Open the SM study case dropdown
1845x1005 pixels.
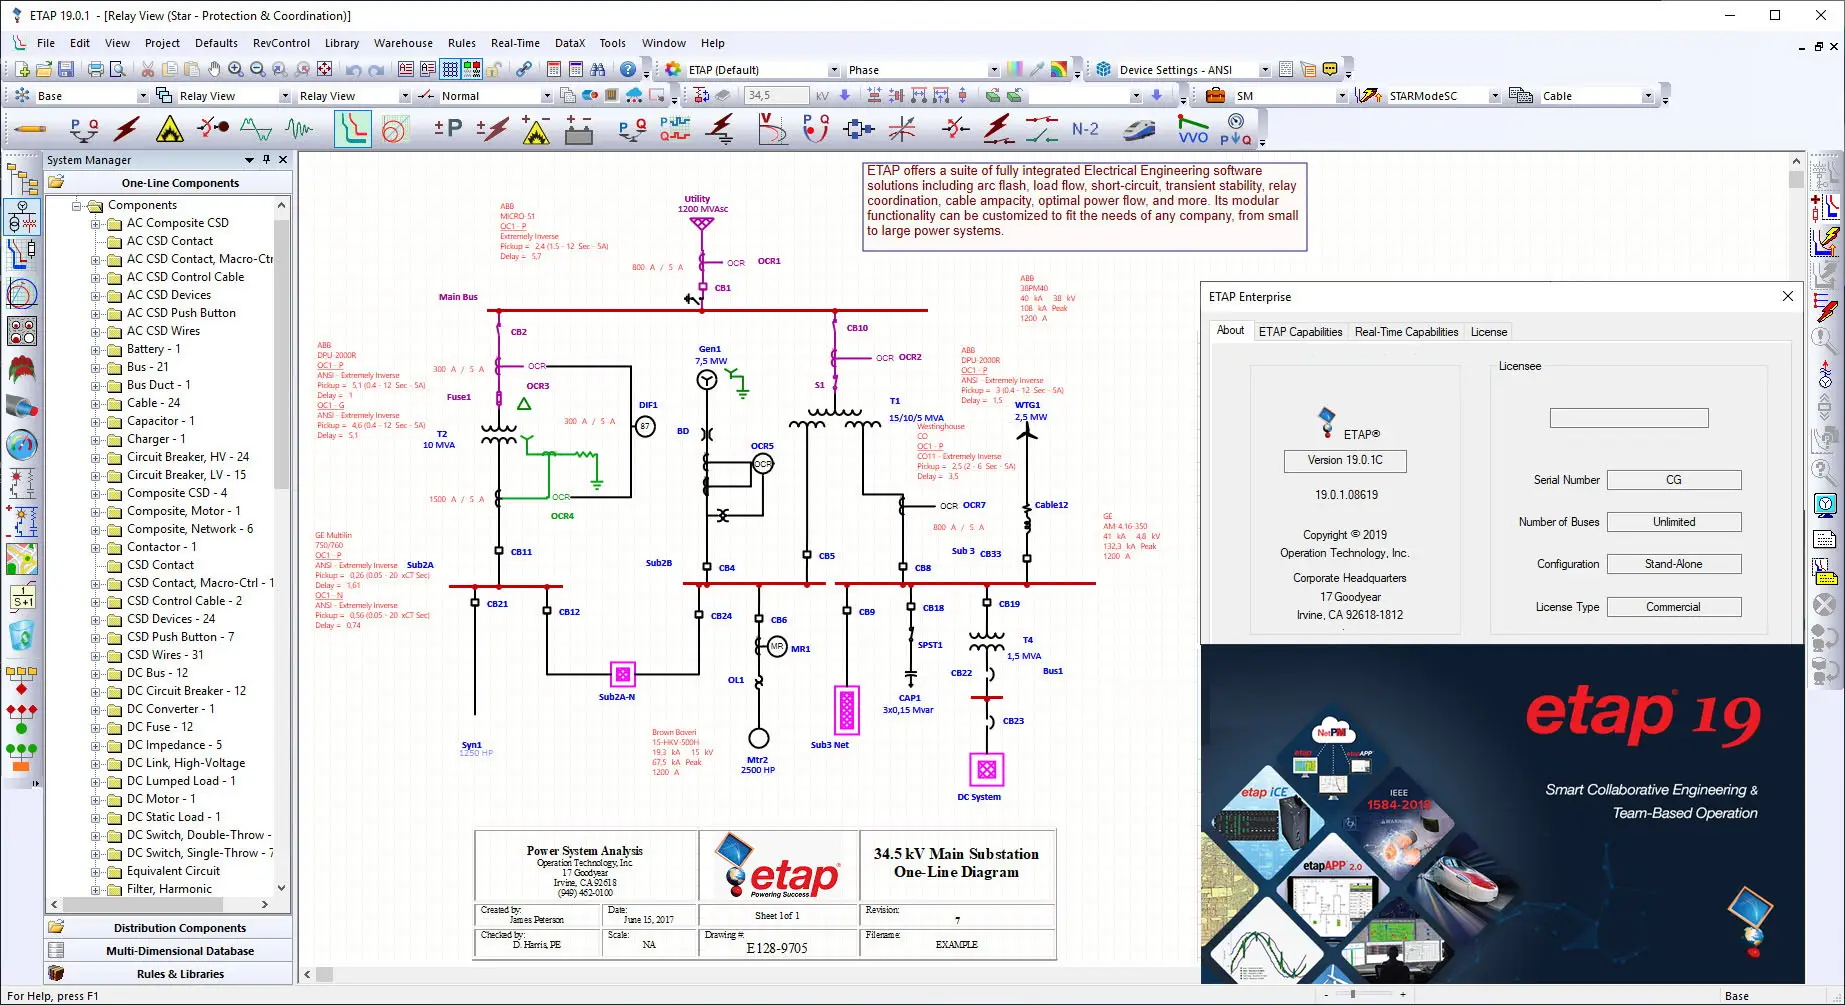point(1341,96)
